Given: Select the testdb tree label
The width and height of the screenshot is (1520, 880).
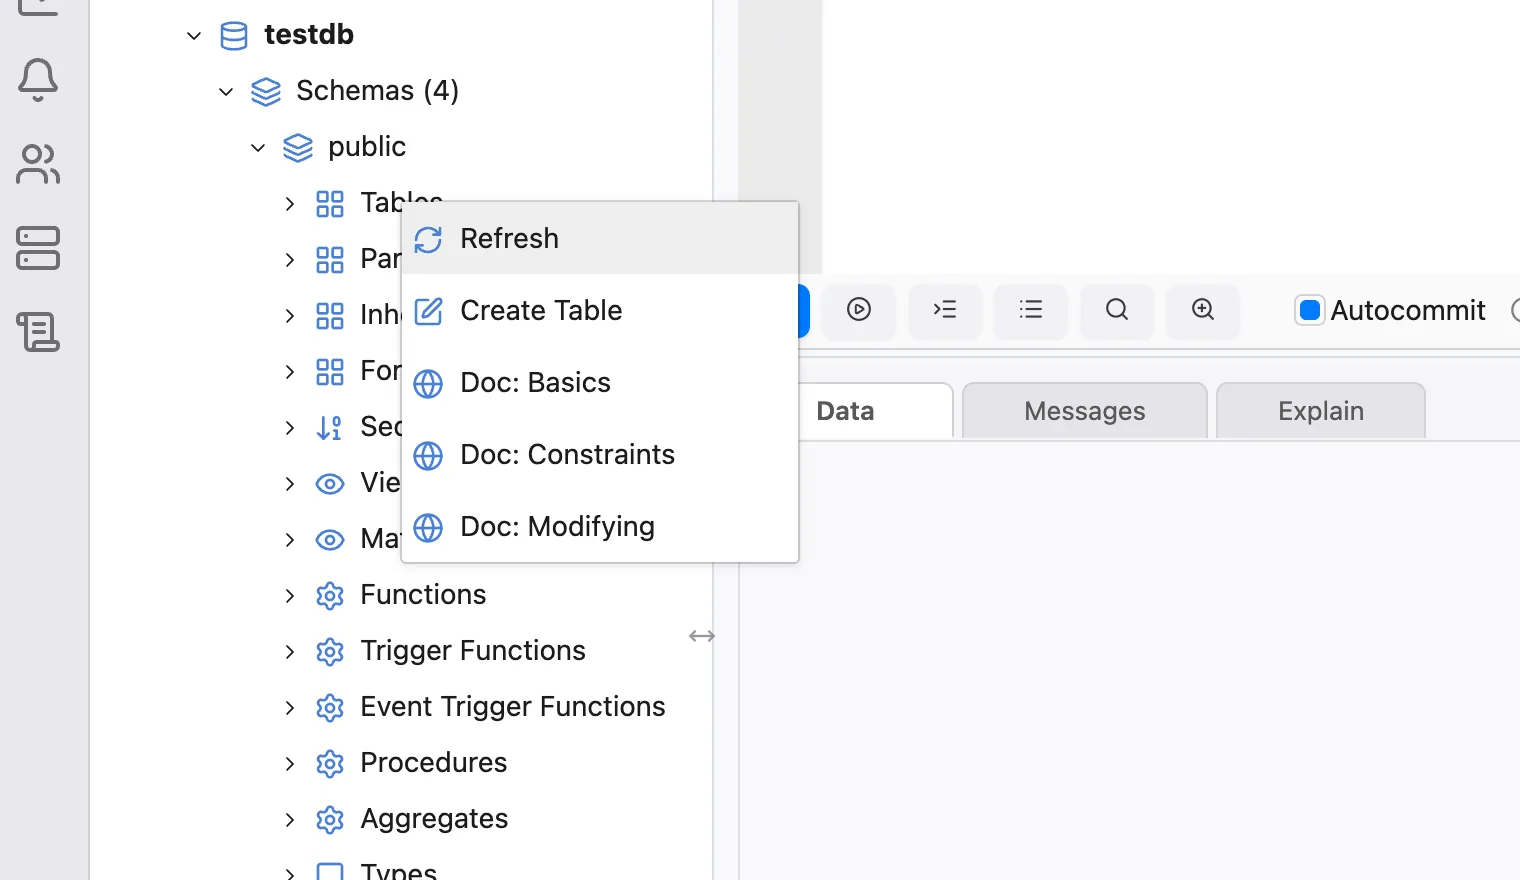Looking at the screenshot, I should point(309,34).
